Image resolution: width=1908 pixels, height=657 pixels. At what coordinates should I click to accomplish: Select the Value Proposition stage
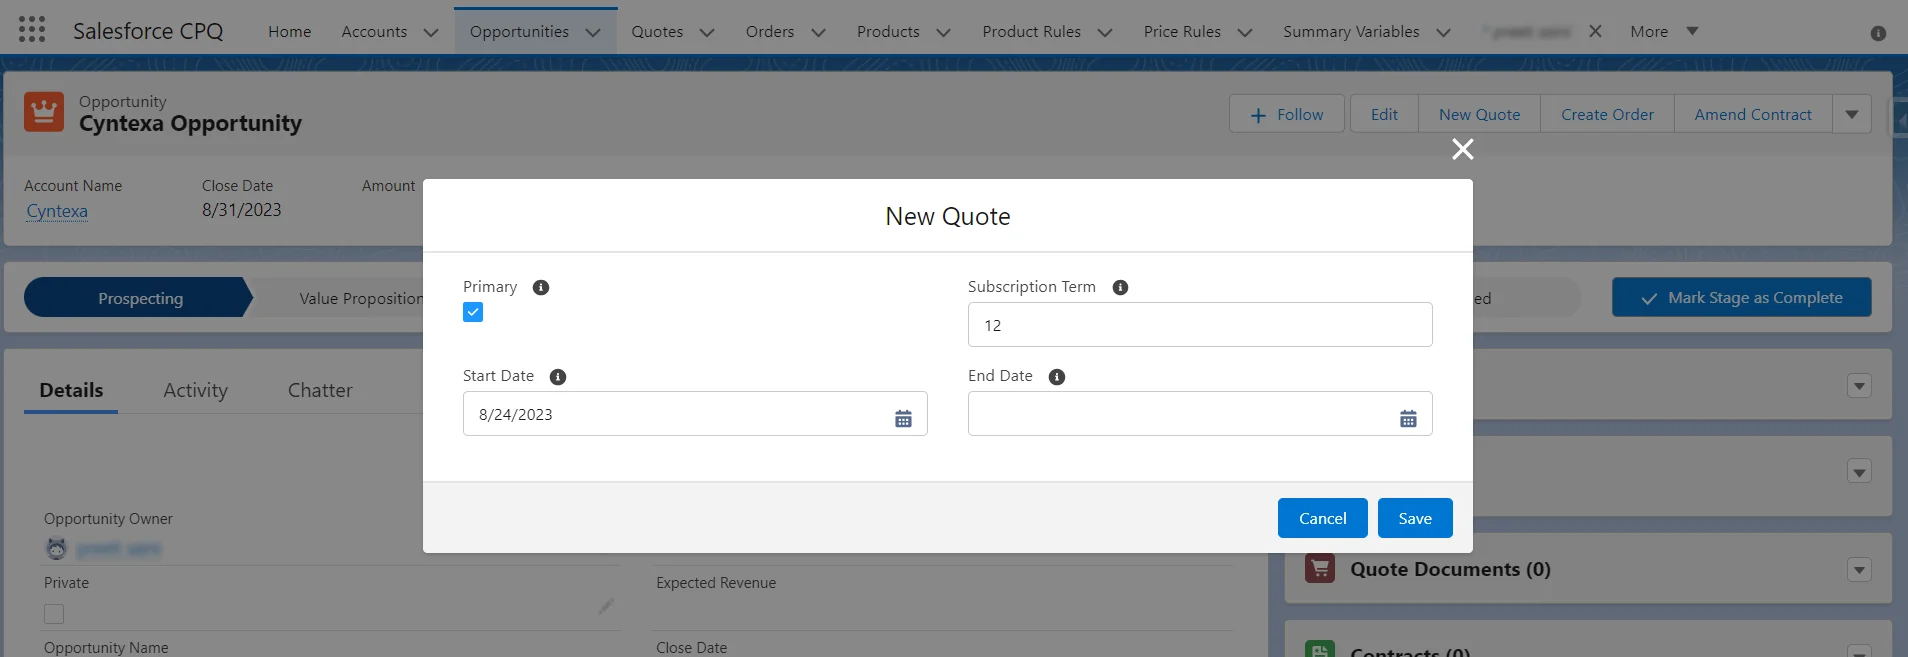(x=360, y=298)
